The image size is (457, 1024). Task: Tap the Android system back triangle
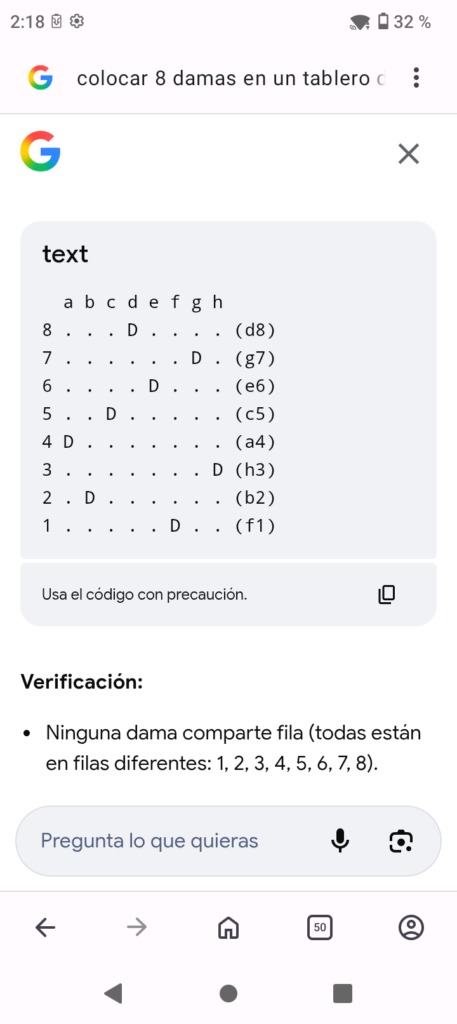[113, 993]
